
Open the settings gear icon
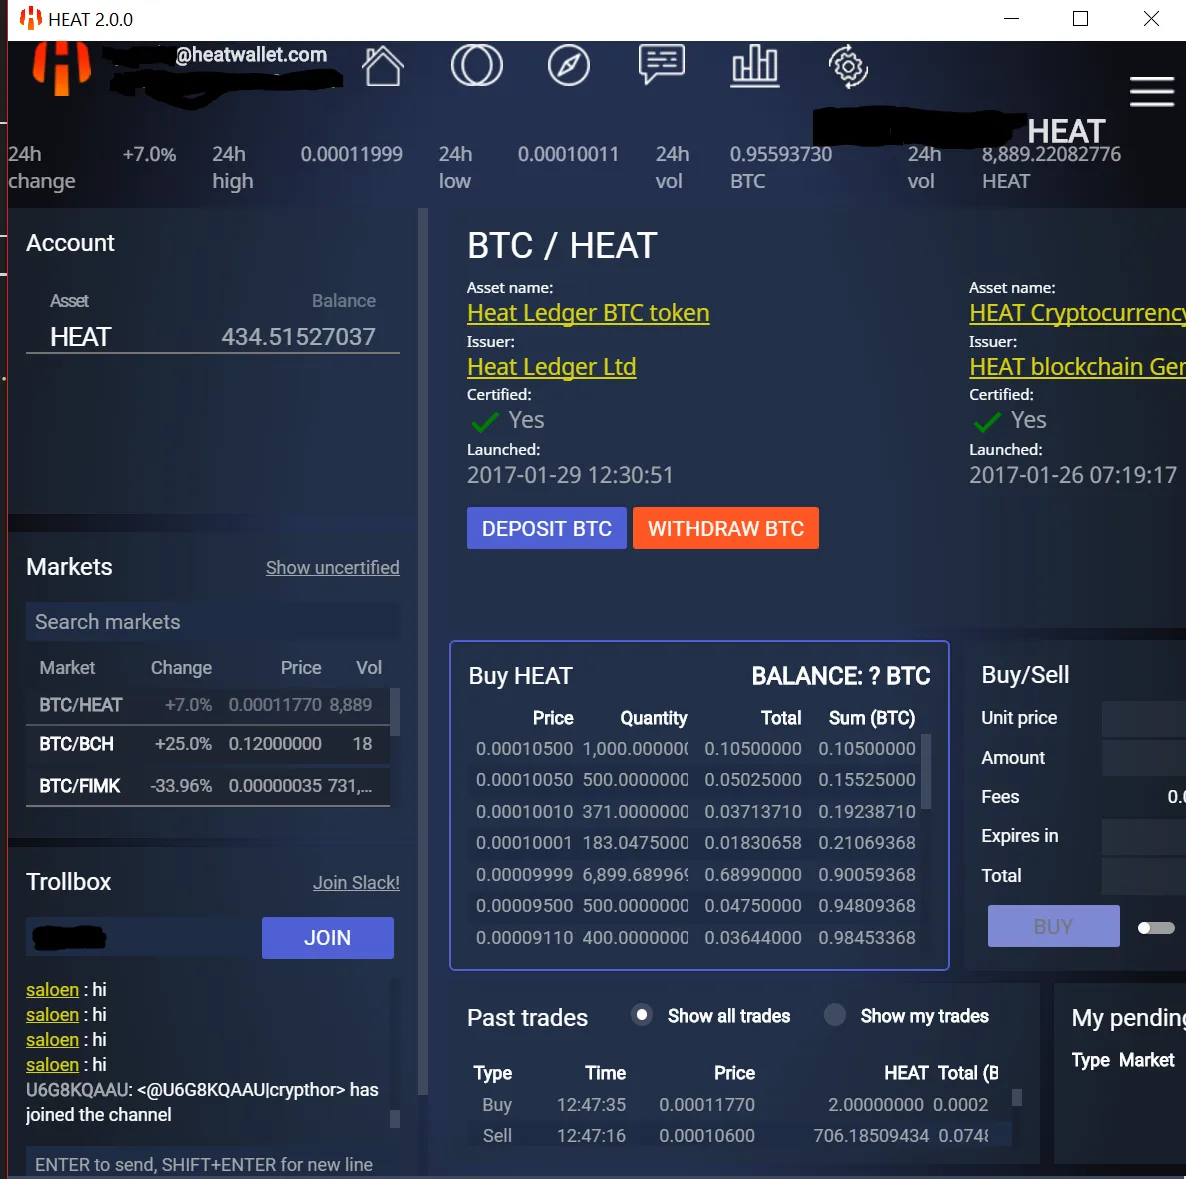click(x=848, y=67)
